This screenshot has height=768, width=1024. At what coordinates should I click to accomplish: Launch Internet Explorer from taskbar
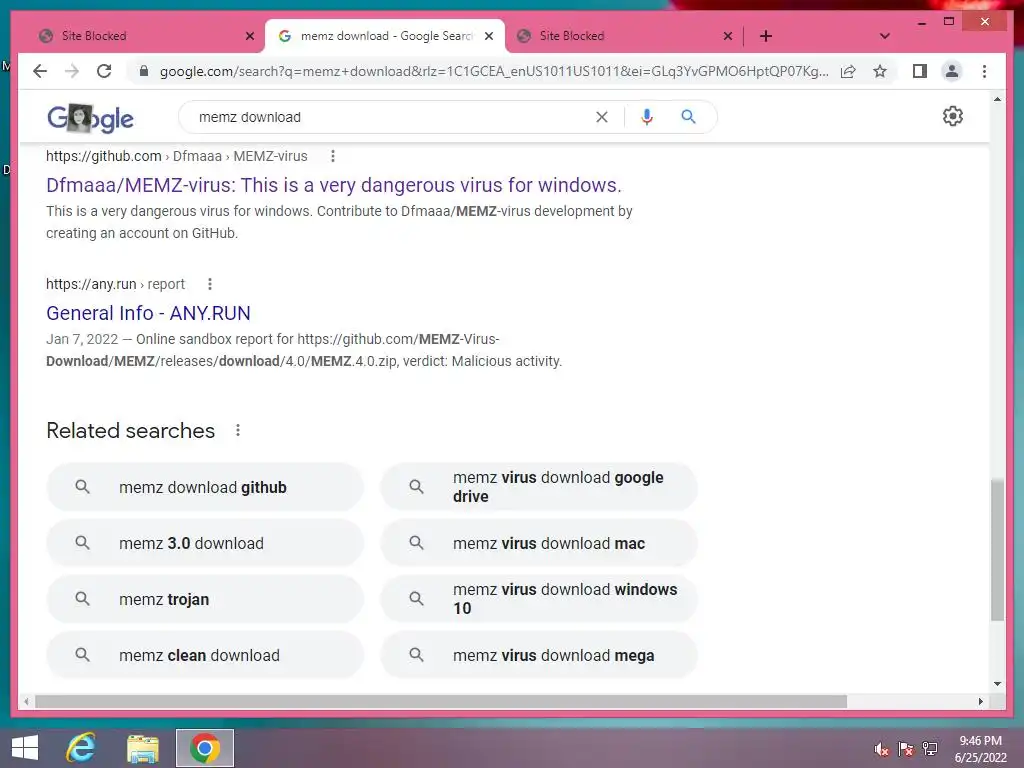pyautogui.click(x=81, y=748)
